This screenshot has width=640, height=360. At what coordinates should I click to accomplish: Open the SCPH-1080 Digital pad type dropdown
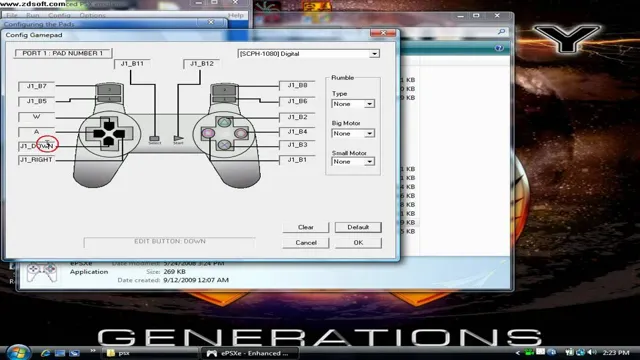point(374,54)
